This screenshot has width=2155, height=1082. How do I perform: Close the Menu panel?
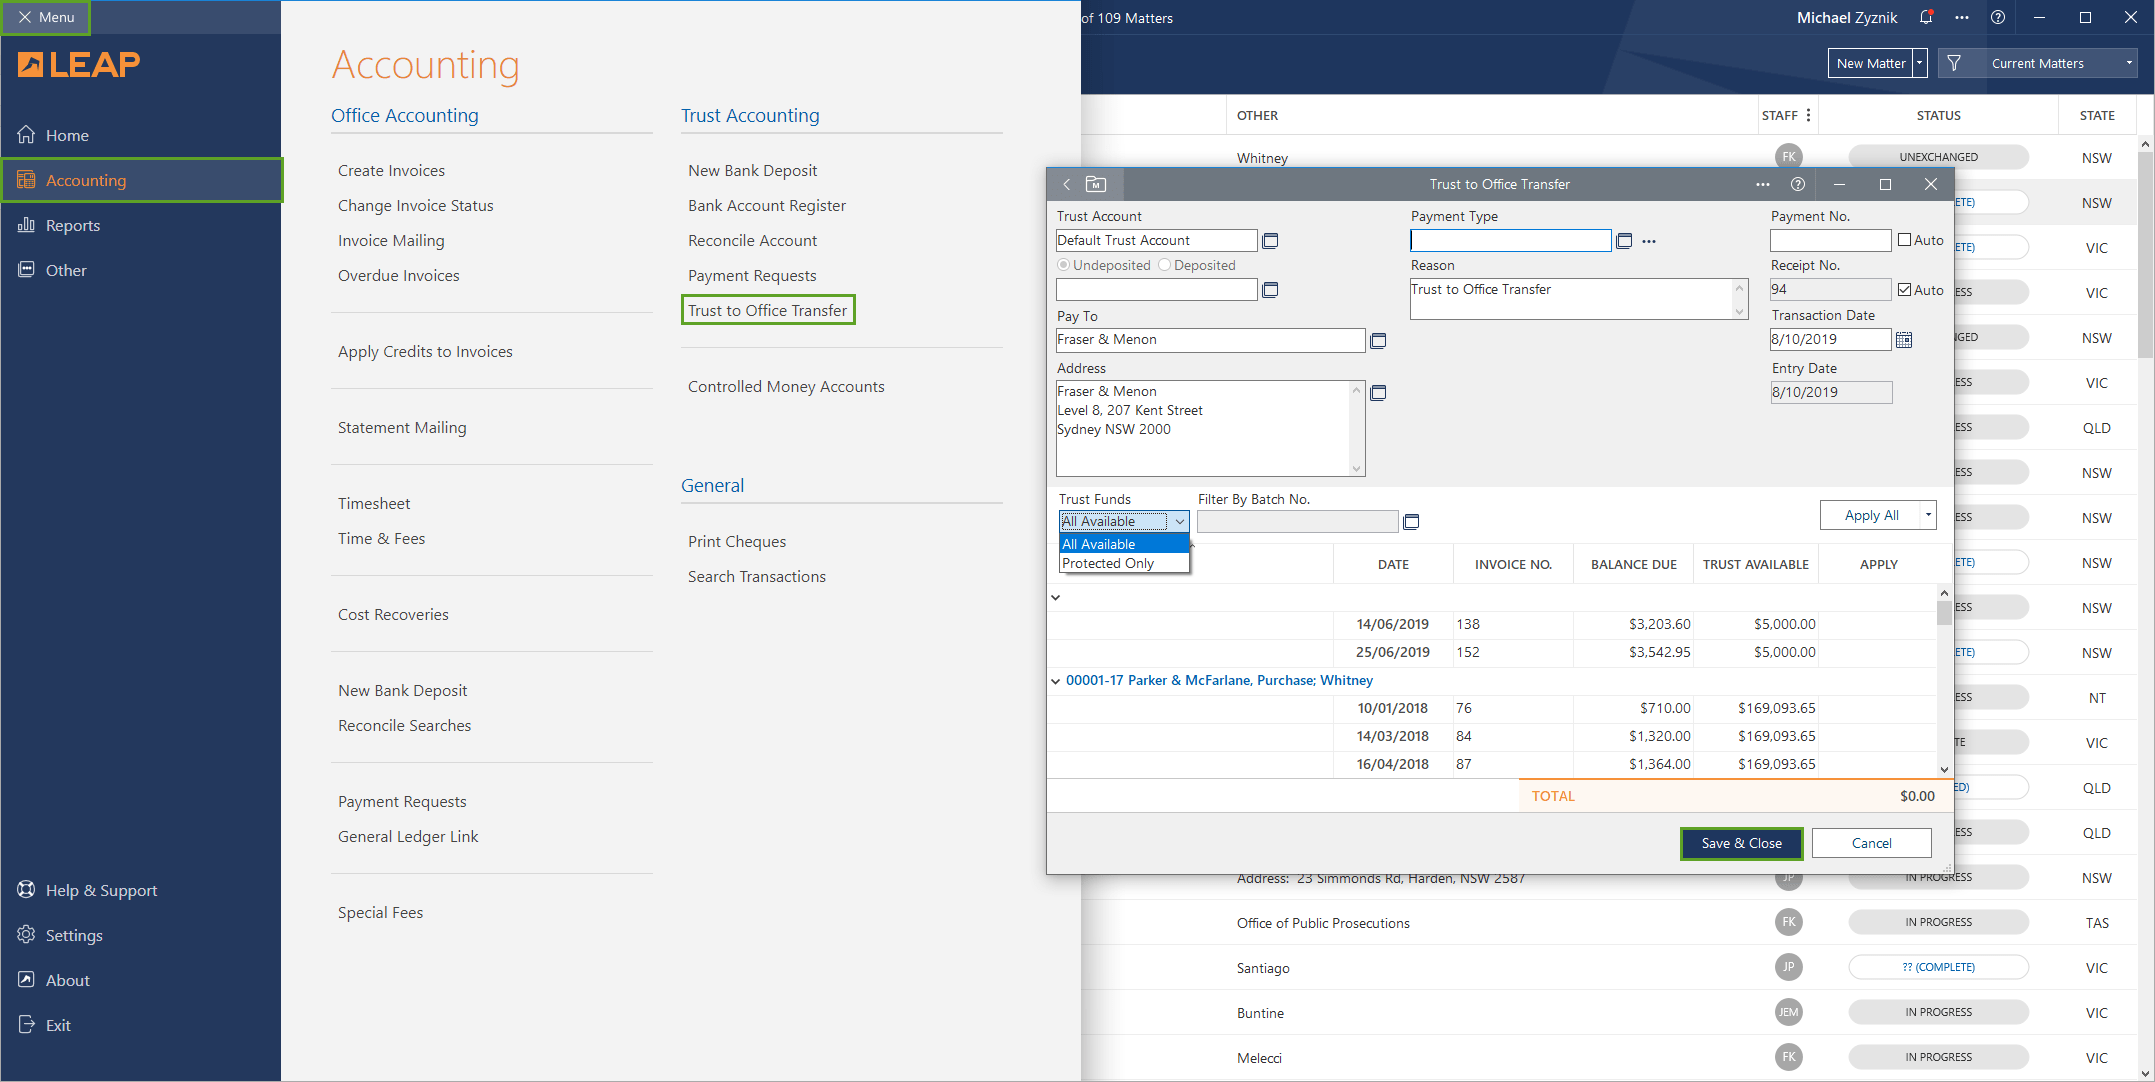pos(46,17)
